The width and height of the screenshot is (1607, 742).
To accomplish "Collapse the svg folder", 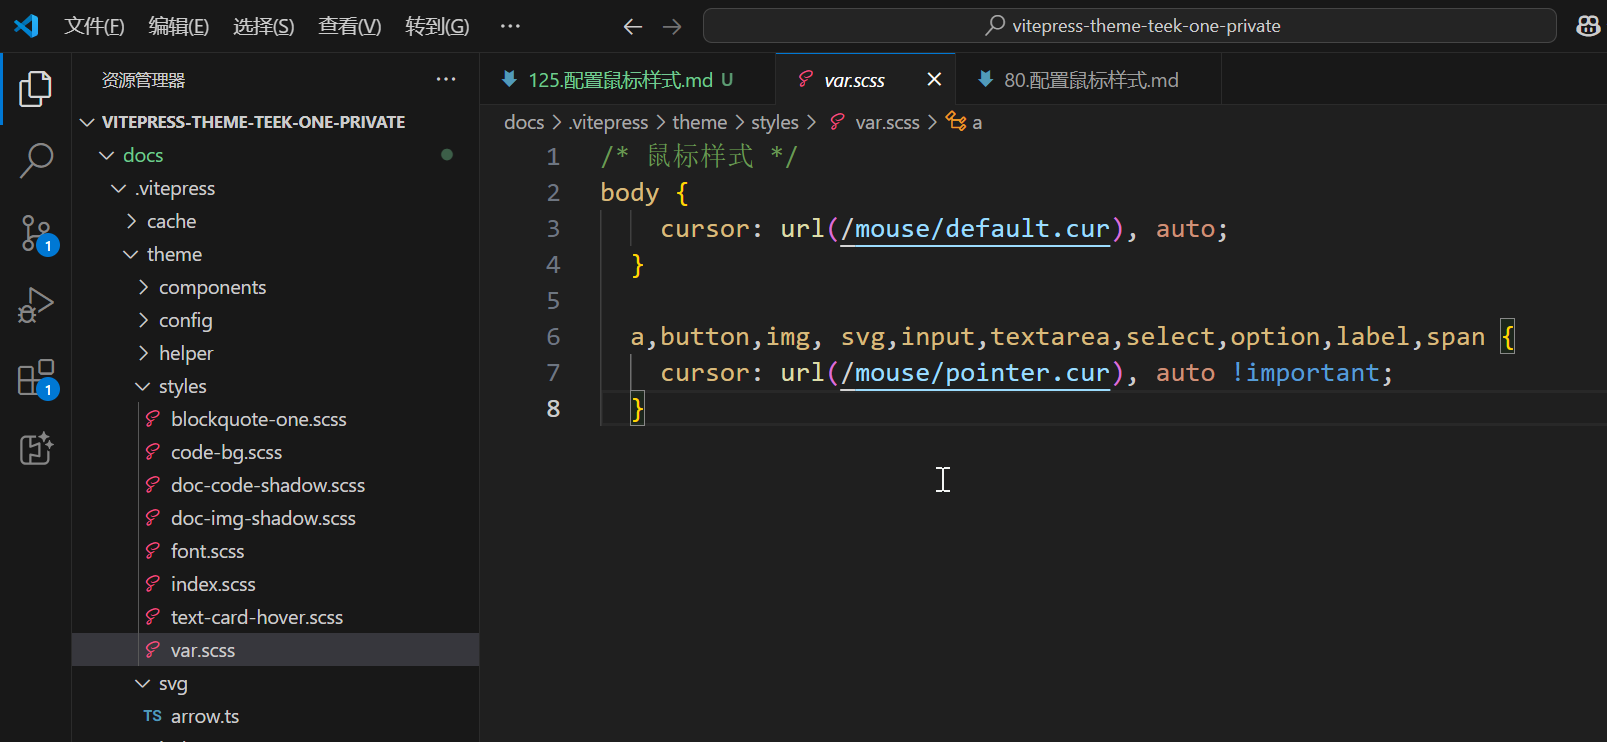I will pos(275,683).
